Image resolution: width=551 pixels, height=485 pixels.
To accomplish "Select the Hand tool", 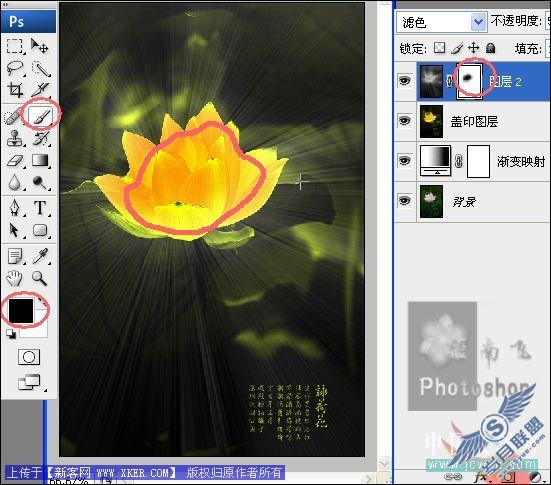I will [x=15, y=278].
